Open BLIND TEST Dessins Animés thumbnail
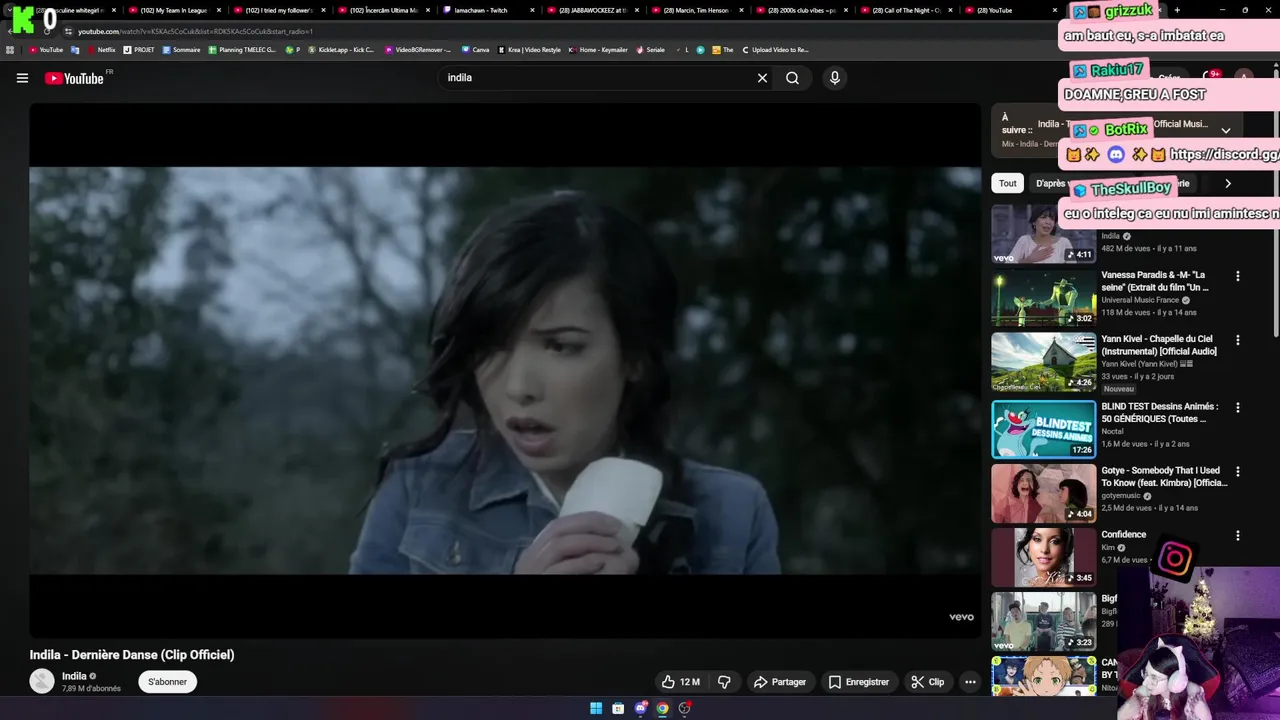 tap(1043, 429)
